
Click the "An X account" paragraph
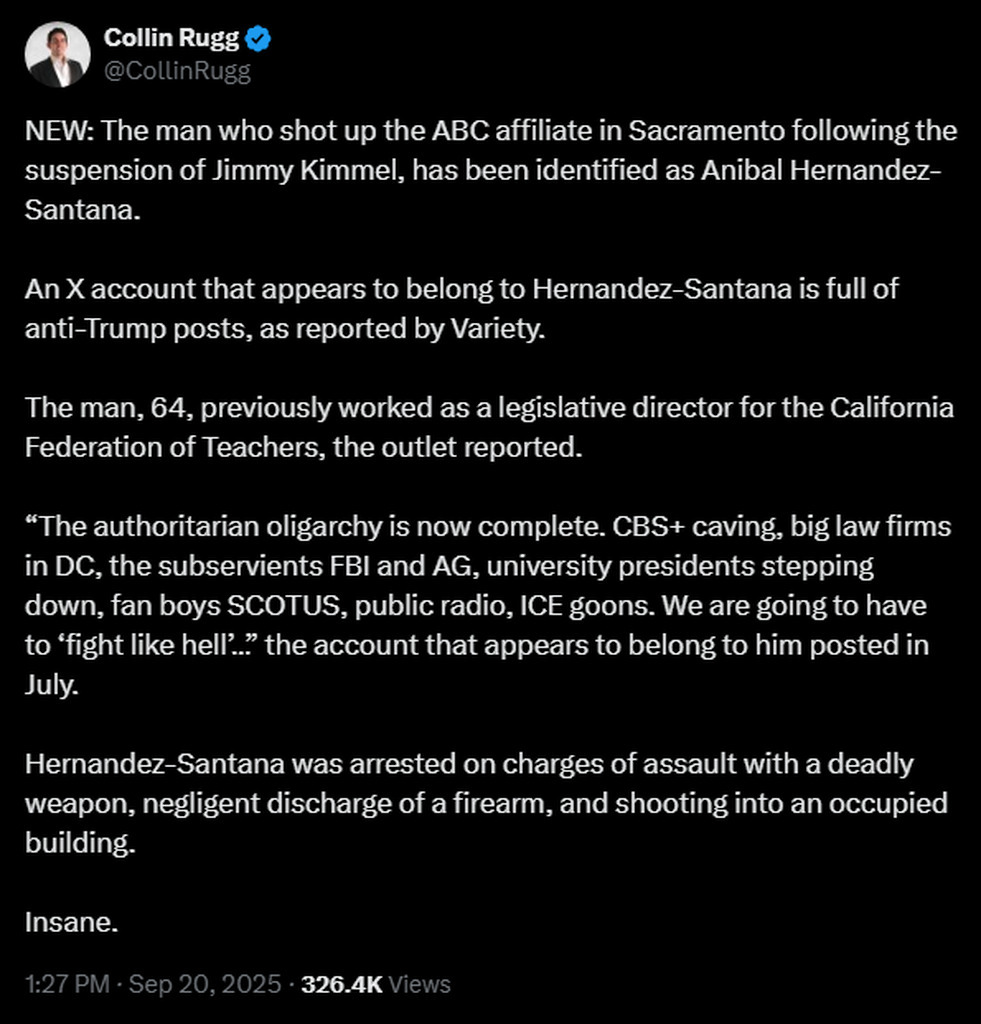click(462, 308)
